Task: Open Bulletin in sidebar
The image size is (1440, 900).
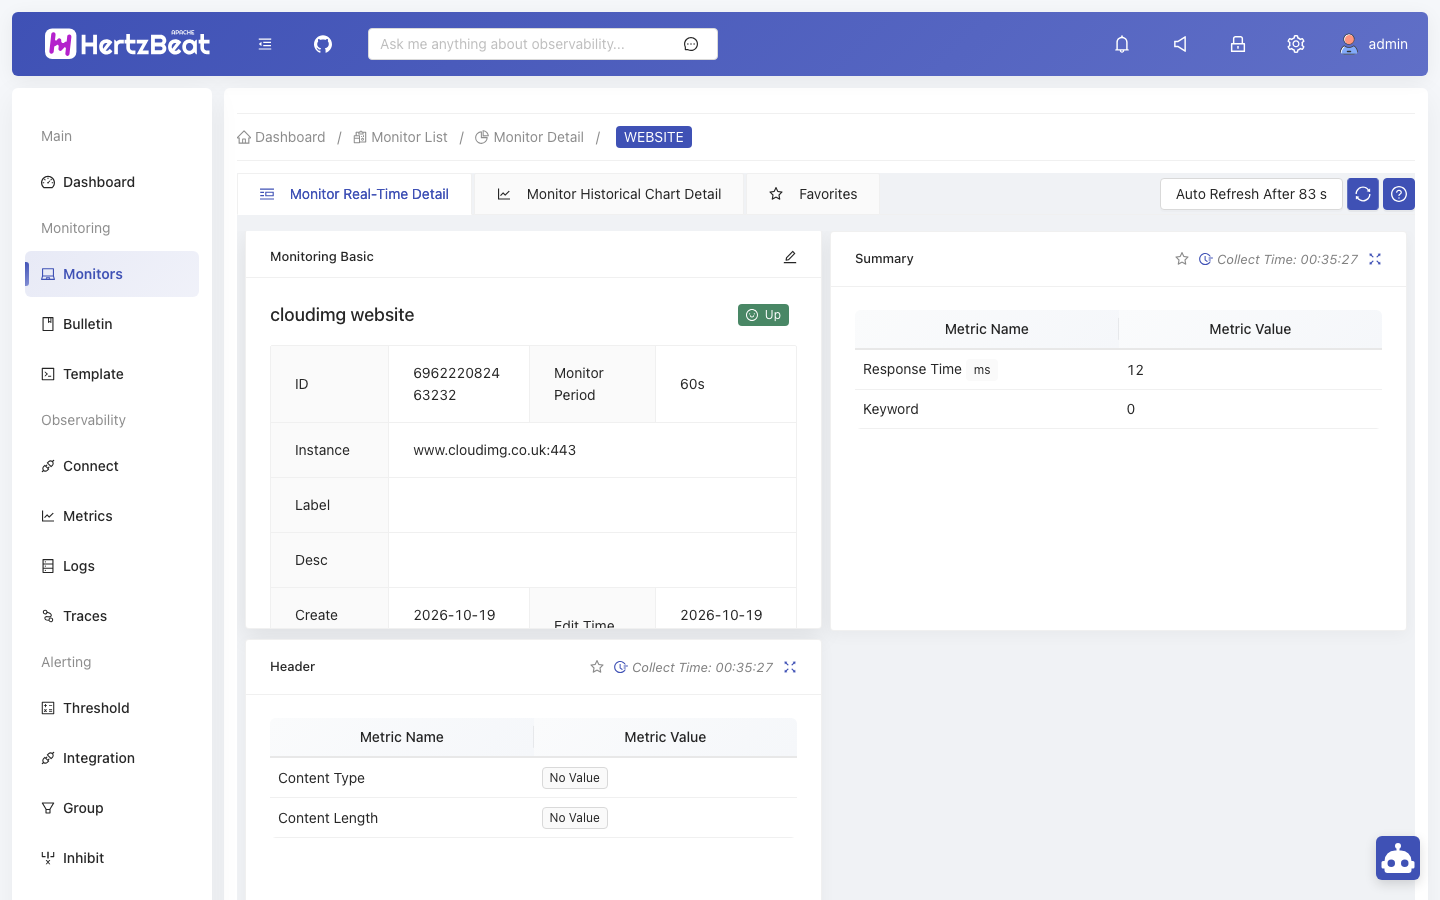Action: pyautogui.click(x=112, y=324)
